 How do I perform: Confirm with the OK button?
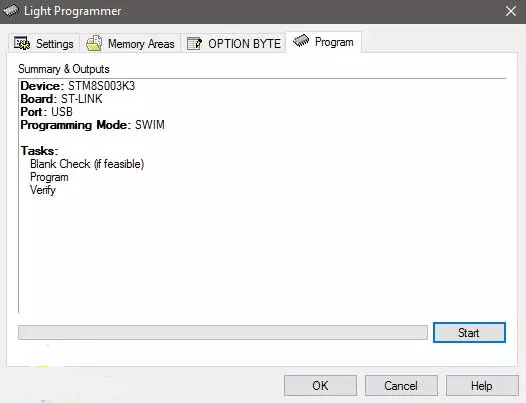(320, 386)
